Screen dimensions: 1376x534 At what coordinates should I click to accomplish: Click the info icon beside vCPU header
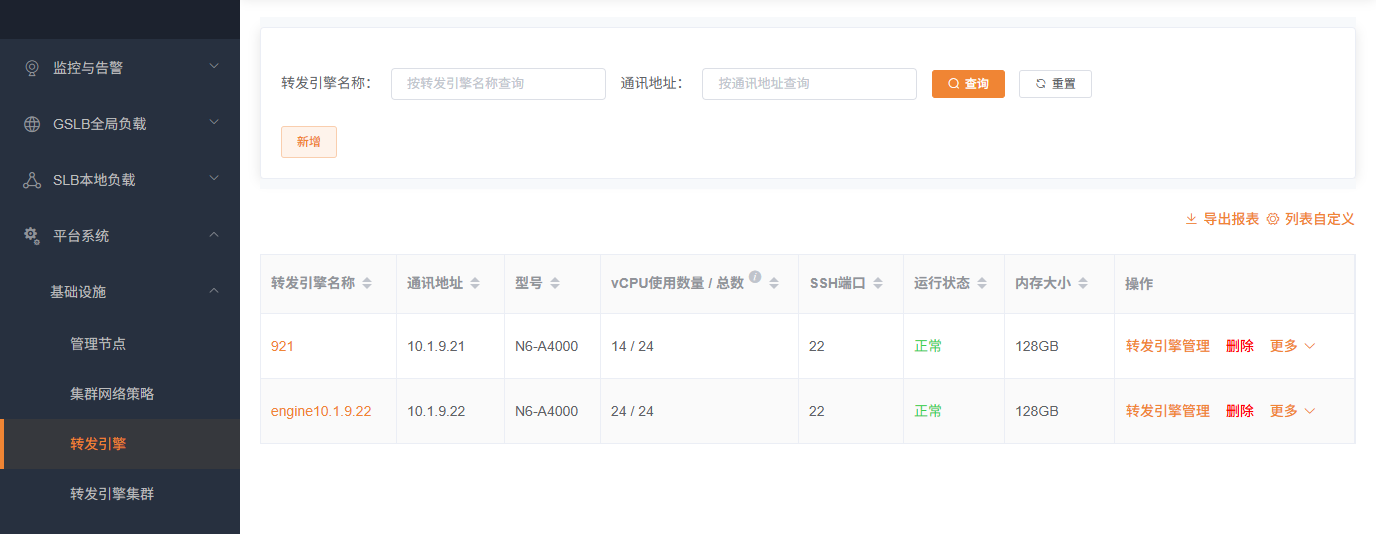click(x=756, y=277)
